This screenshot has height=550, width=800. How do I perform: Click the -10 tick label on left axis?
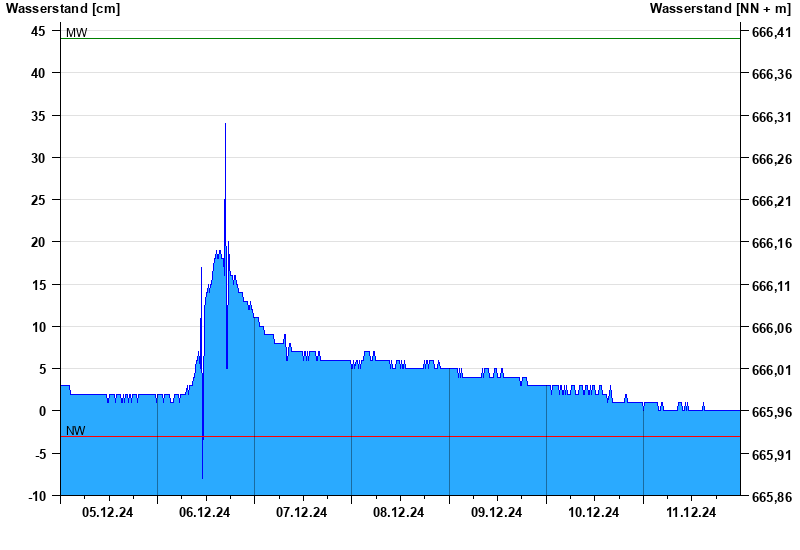coord(35,495)
